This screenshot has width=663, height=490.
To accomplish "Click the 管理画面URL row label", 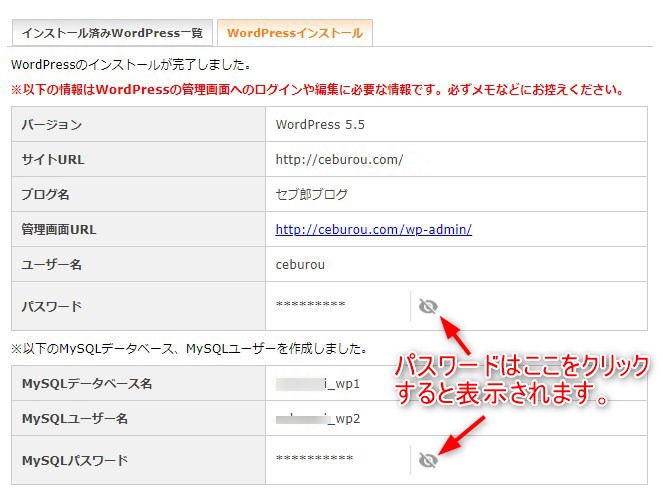I will pos(59,229).
